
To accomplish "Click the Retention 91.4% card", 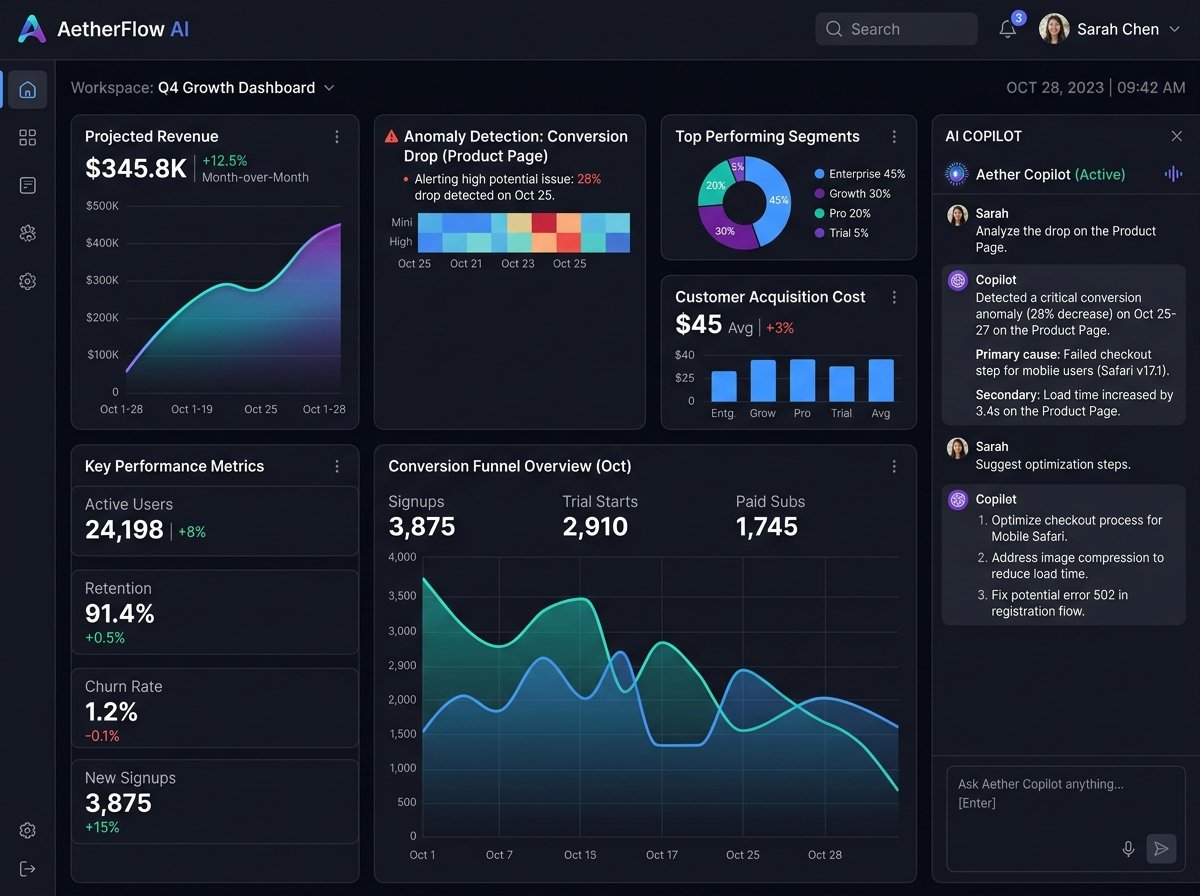I will coord(215,613).
